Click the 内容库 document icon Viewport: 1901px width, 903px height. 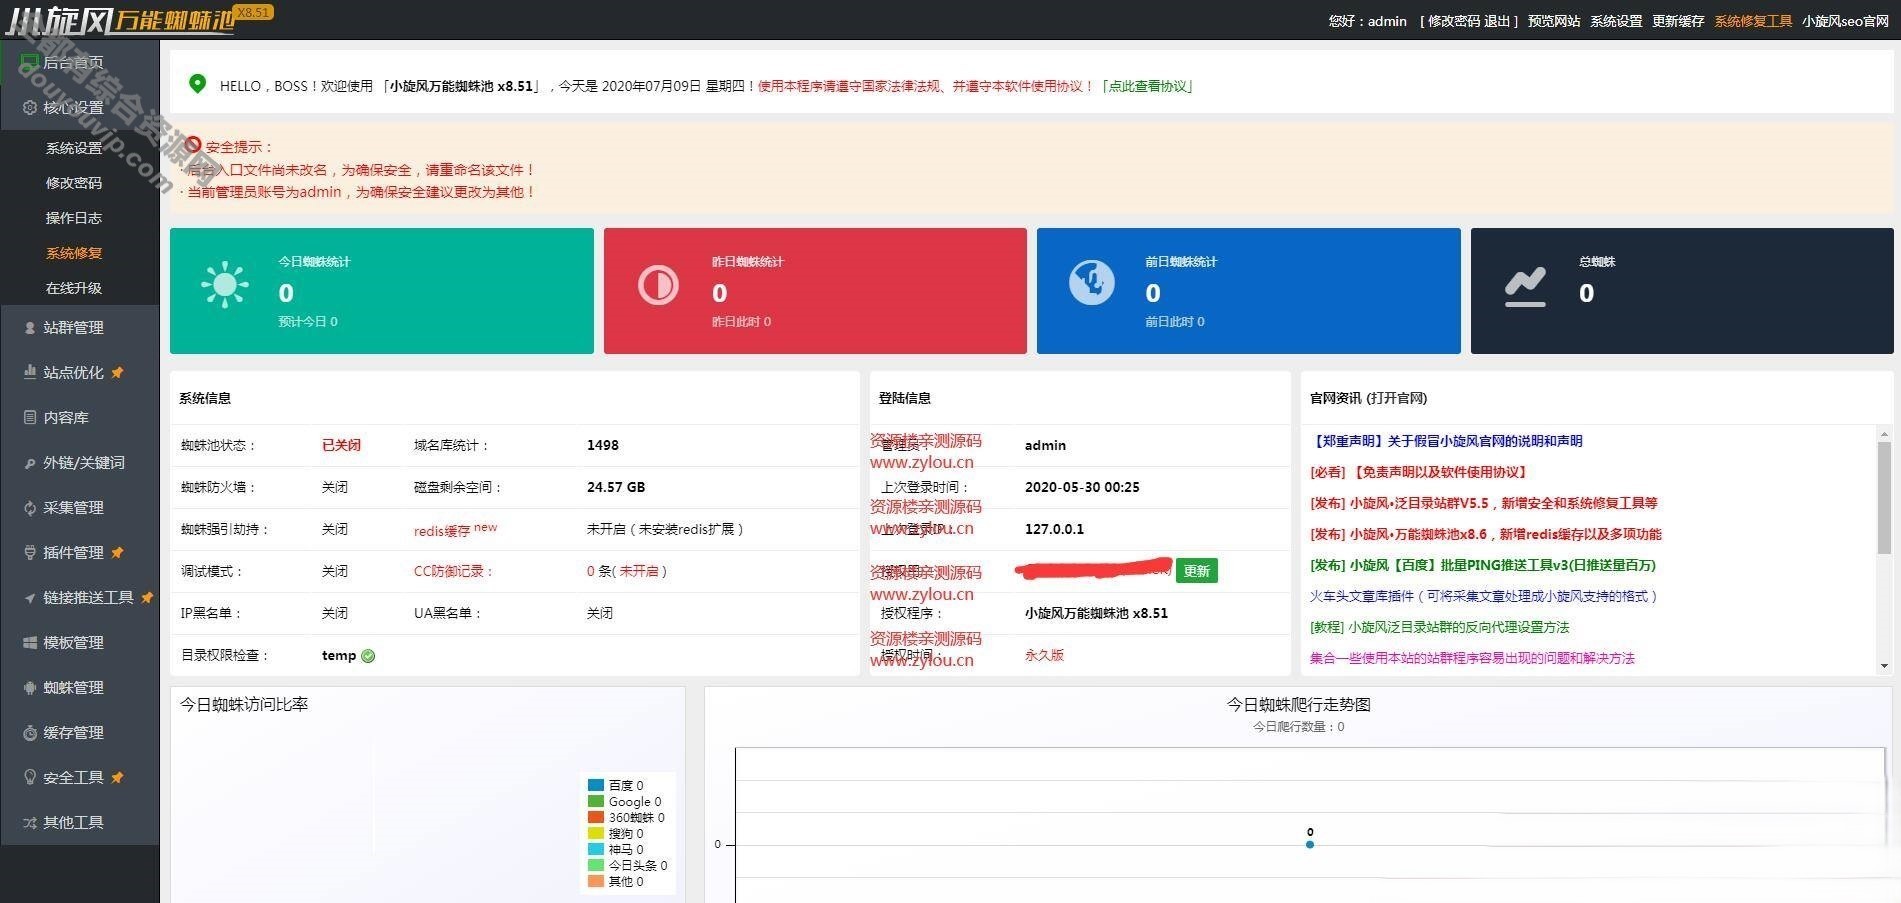30,417
